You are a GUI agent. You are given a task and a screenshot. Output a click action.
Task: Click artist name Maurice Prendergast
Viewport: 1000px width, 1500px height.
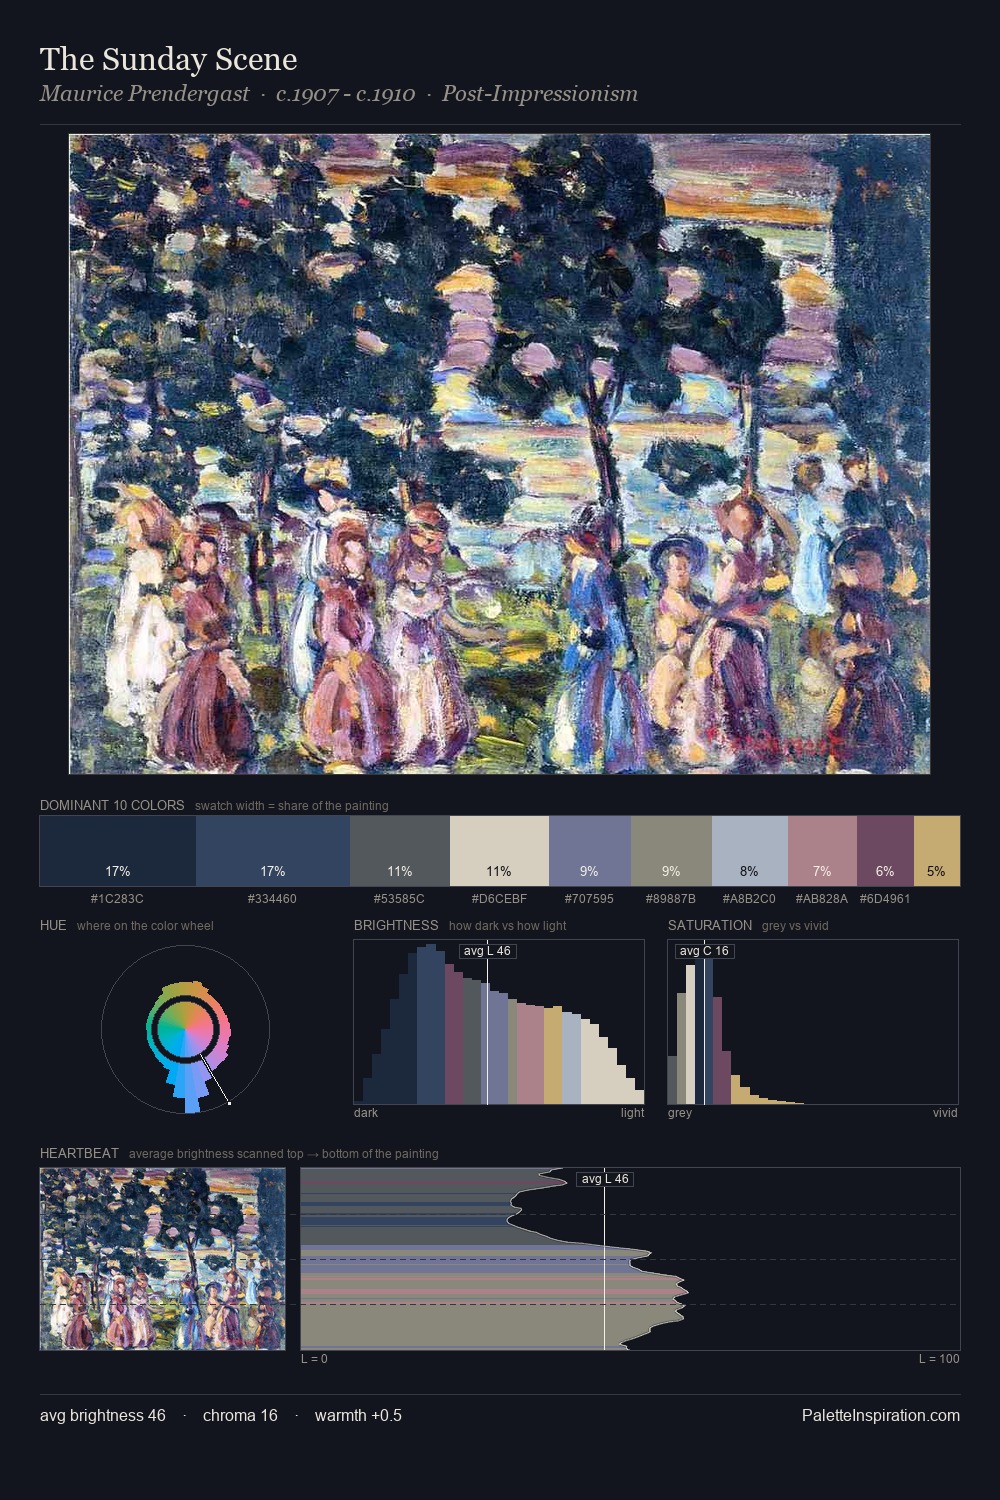pos(144,94)
